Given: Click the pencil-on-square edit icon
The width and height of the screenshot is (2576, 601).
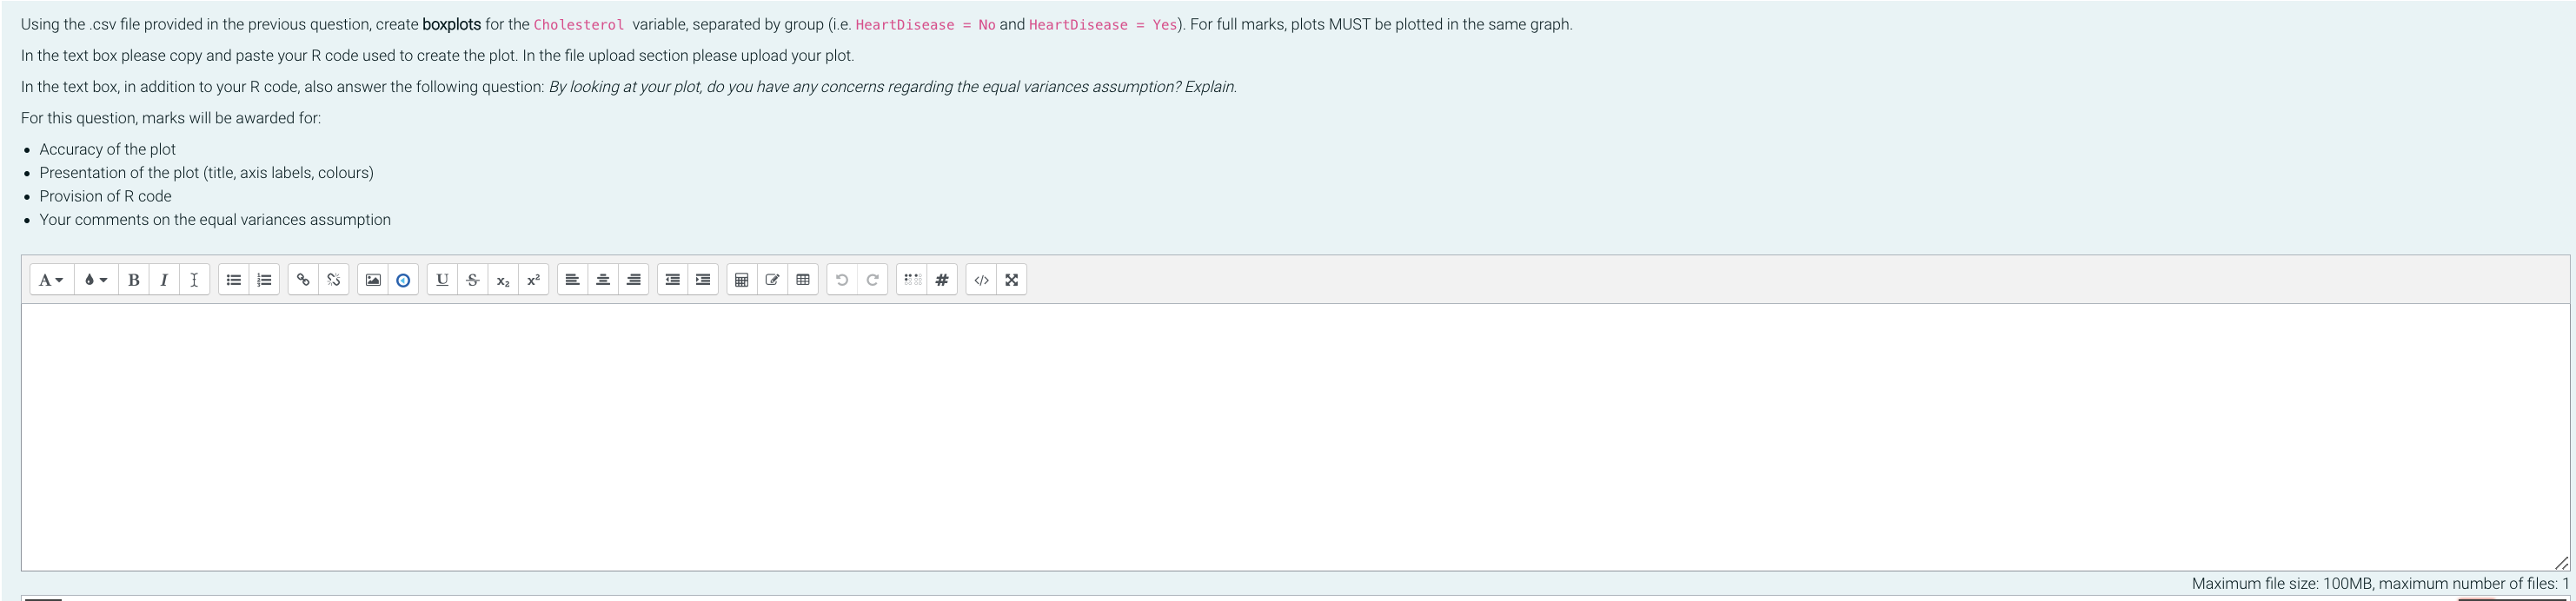Looking at the screenshot, I should 773,280.
